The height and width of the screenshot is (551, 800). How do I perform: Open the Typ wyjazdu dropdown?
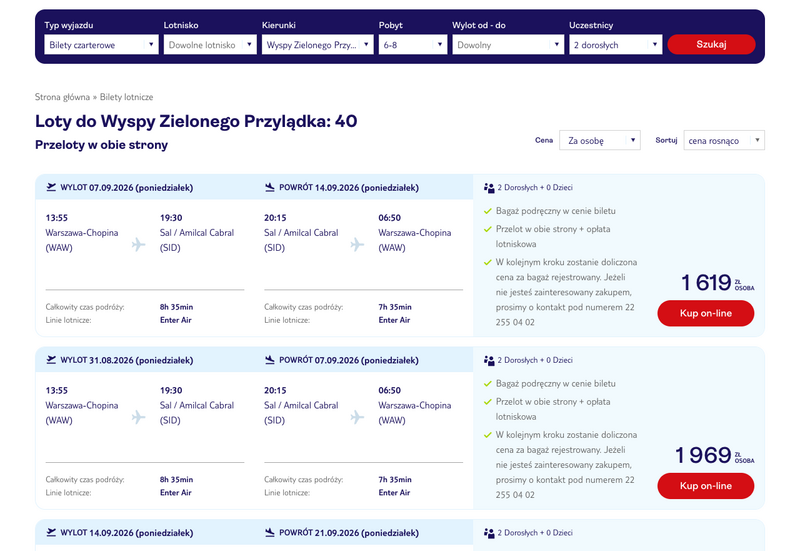[101, 44]
